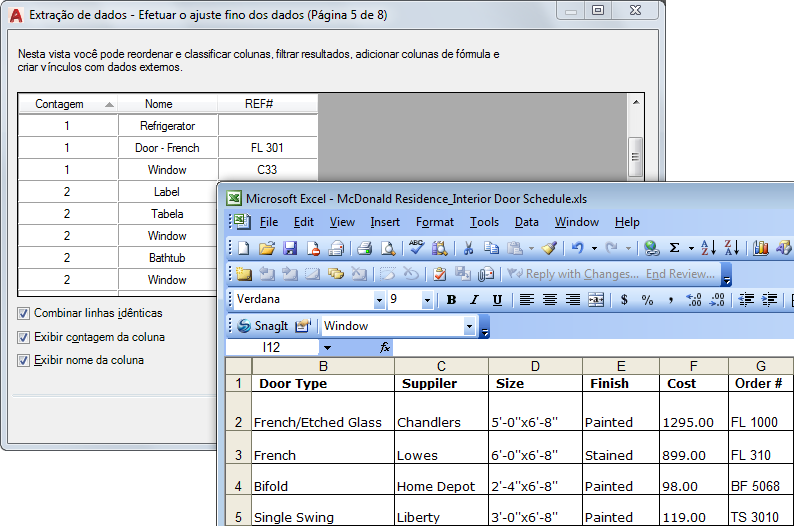Click the REF# column header
Viewport: 794px width, 526px height.
click(x=268, y=104)
